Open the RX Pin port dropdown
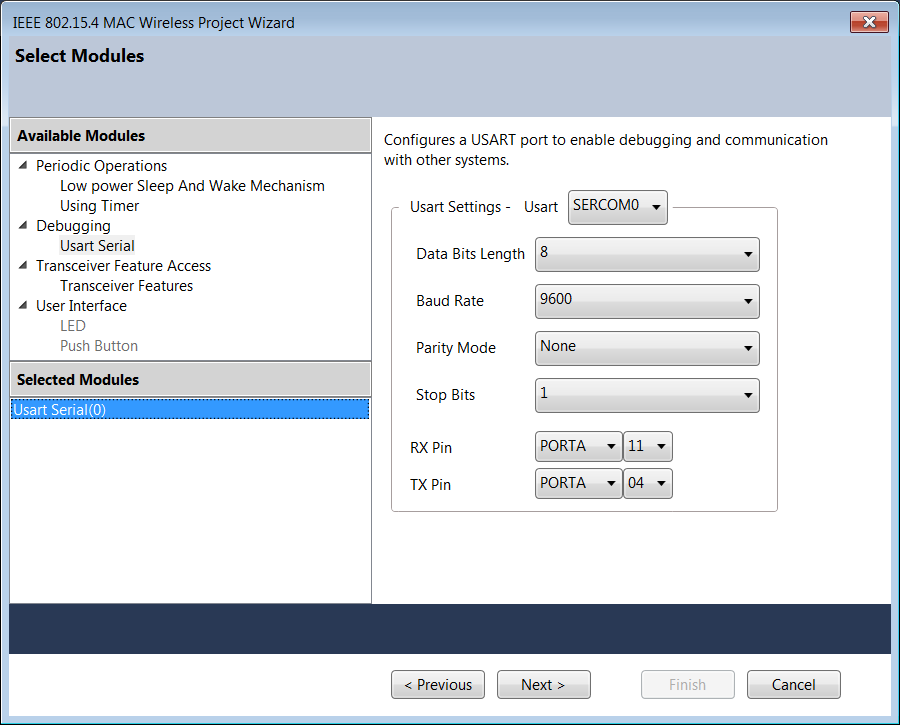Viewport: 900px width, 725px height. pos(579,447)
